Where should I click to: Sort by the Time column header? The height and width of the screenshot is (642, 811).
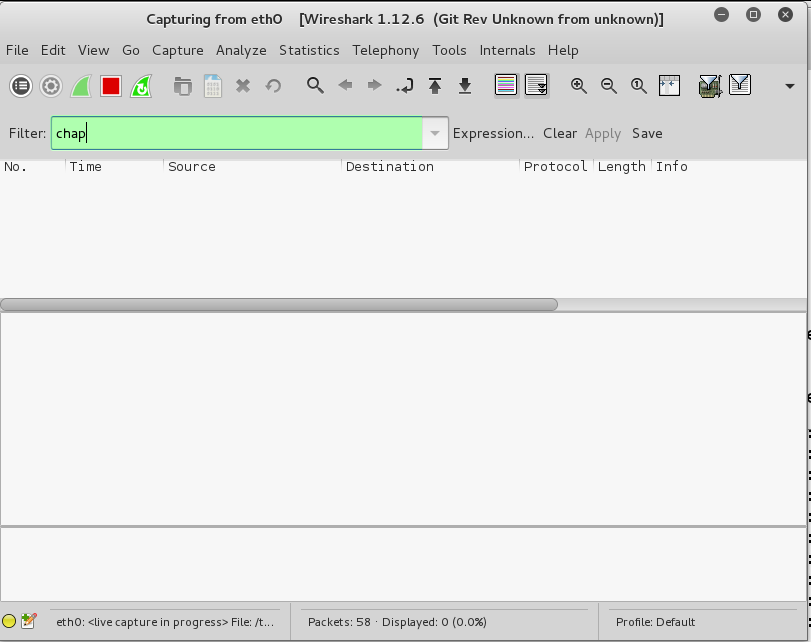115,167
